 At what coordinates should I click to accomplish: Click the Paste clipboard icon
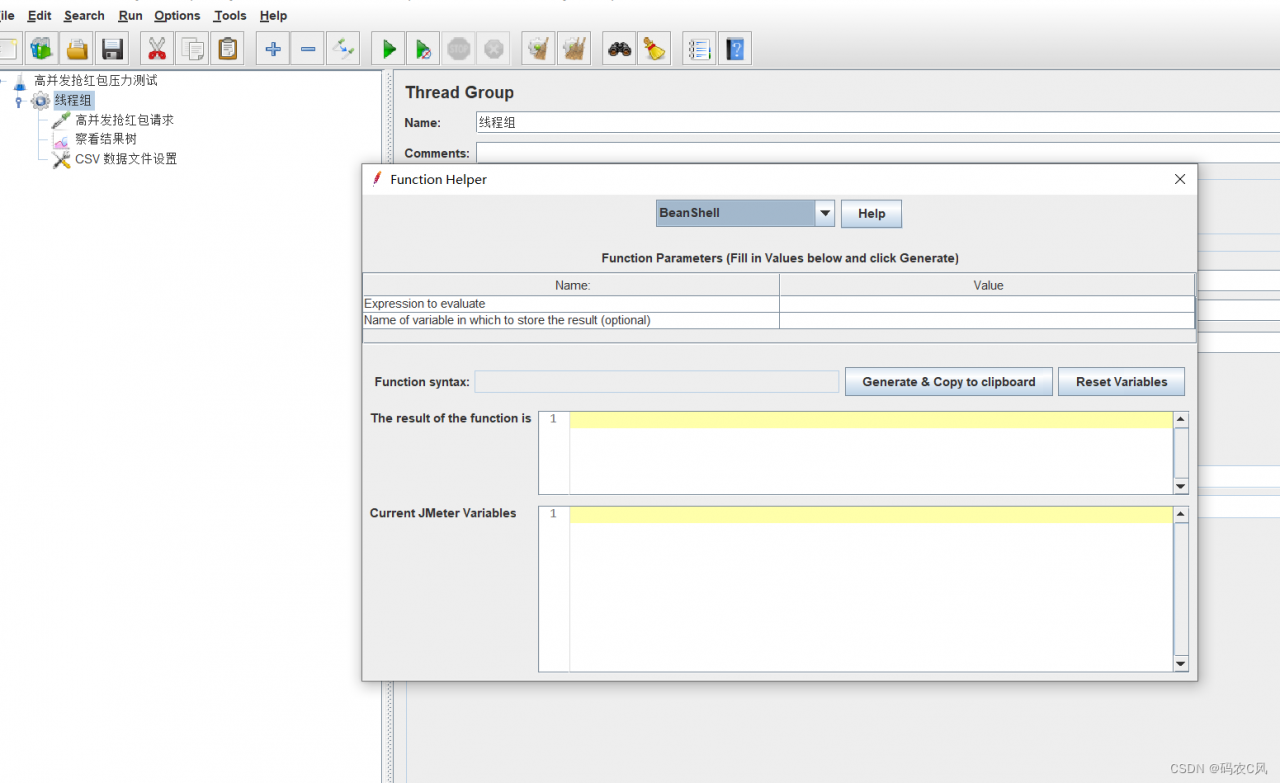[228, 48]
